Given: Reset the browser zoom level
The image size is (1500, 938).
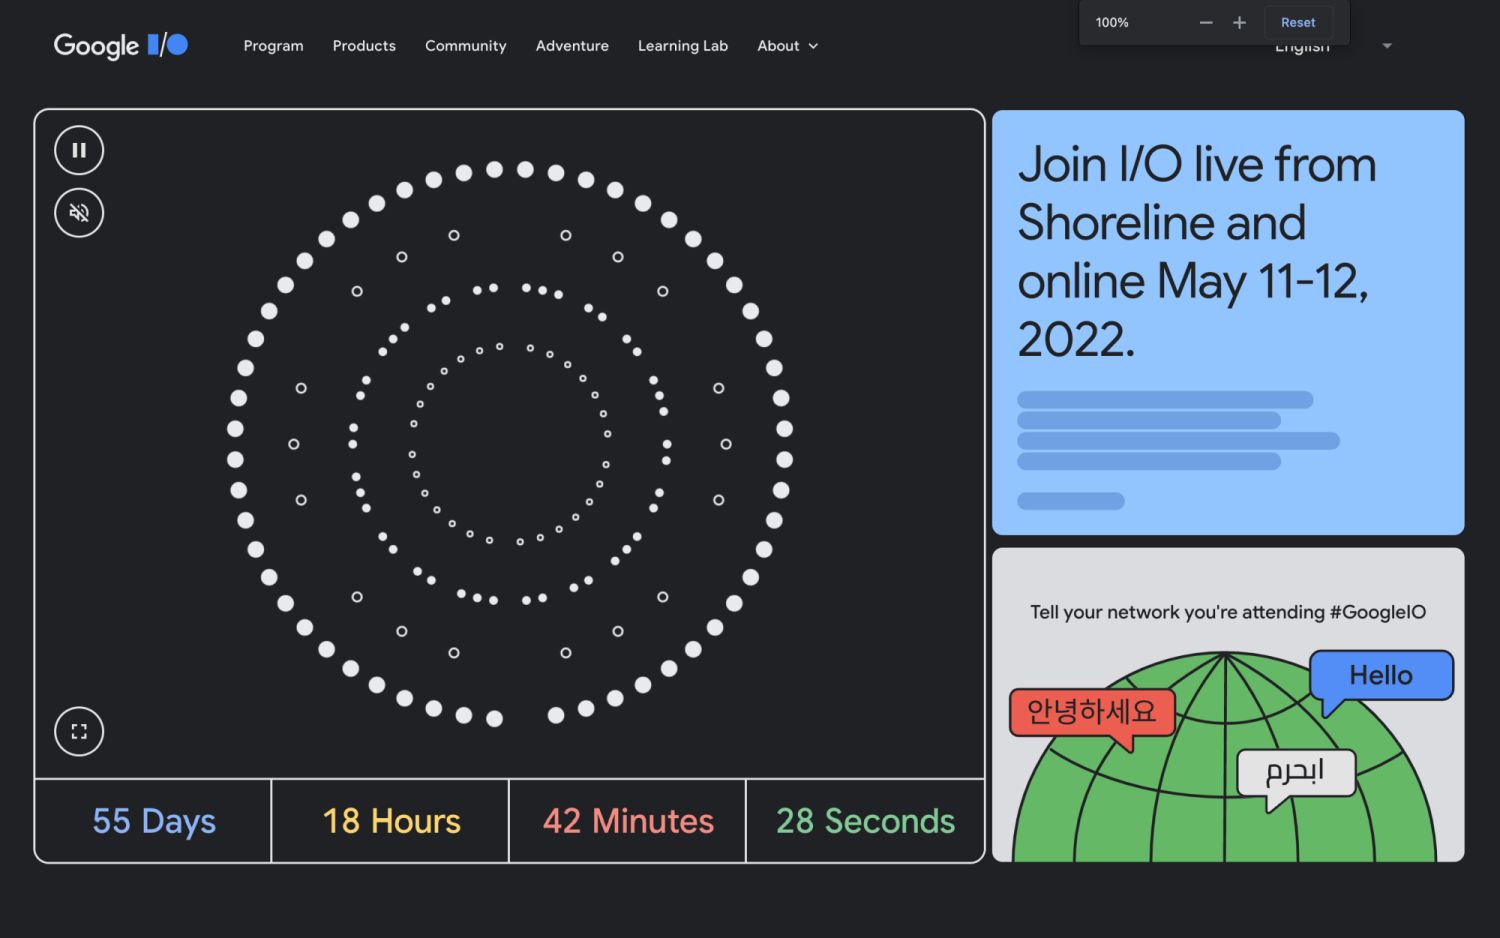Looking at the screenshot, I should (1297, 23).
